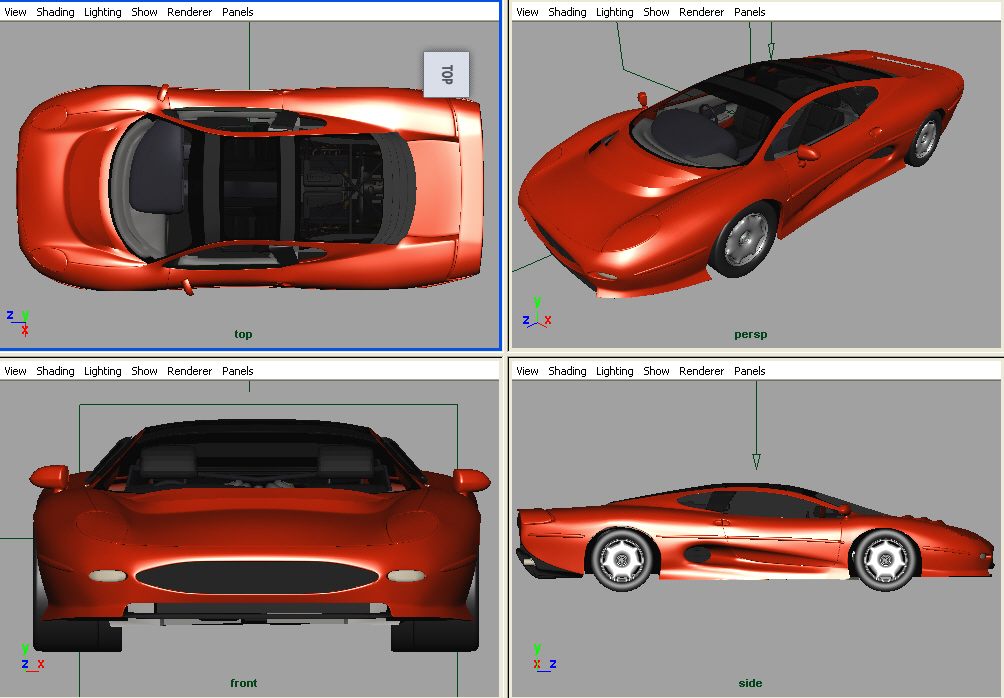Open Show menu in persp viewport

click(x=656, y=12)
